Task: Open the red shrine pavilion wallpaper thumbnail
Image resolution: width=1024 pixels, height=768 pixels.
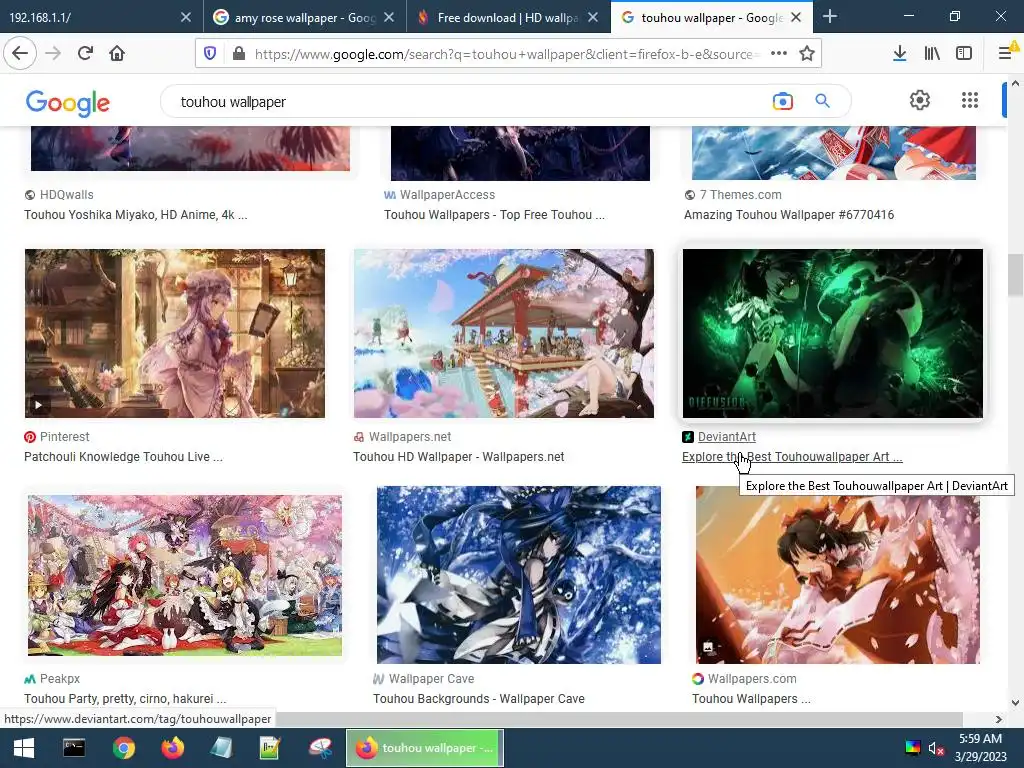Action: tap(504, 333)
